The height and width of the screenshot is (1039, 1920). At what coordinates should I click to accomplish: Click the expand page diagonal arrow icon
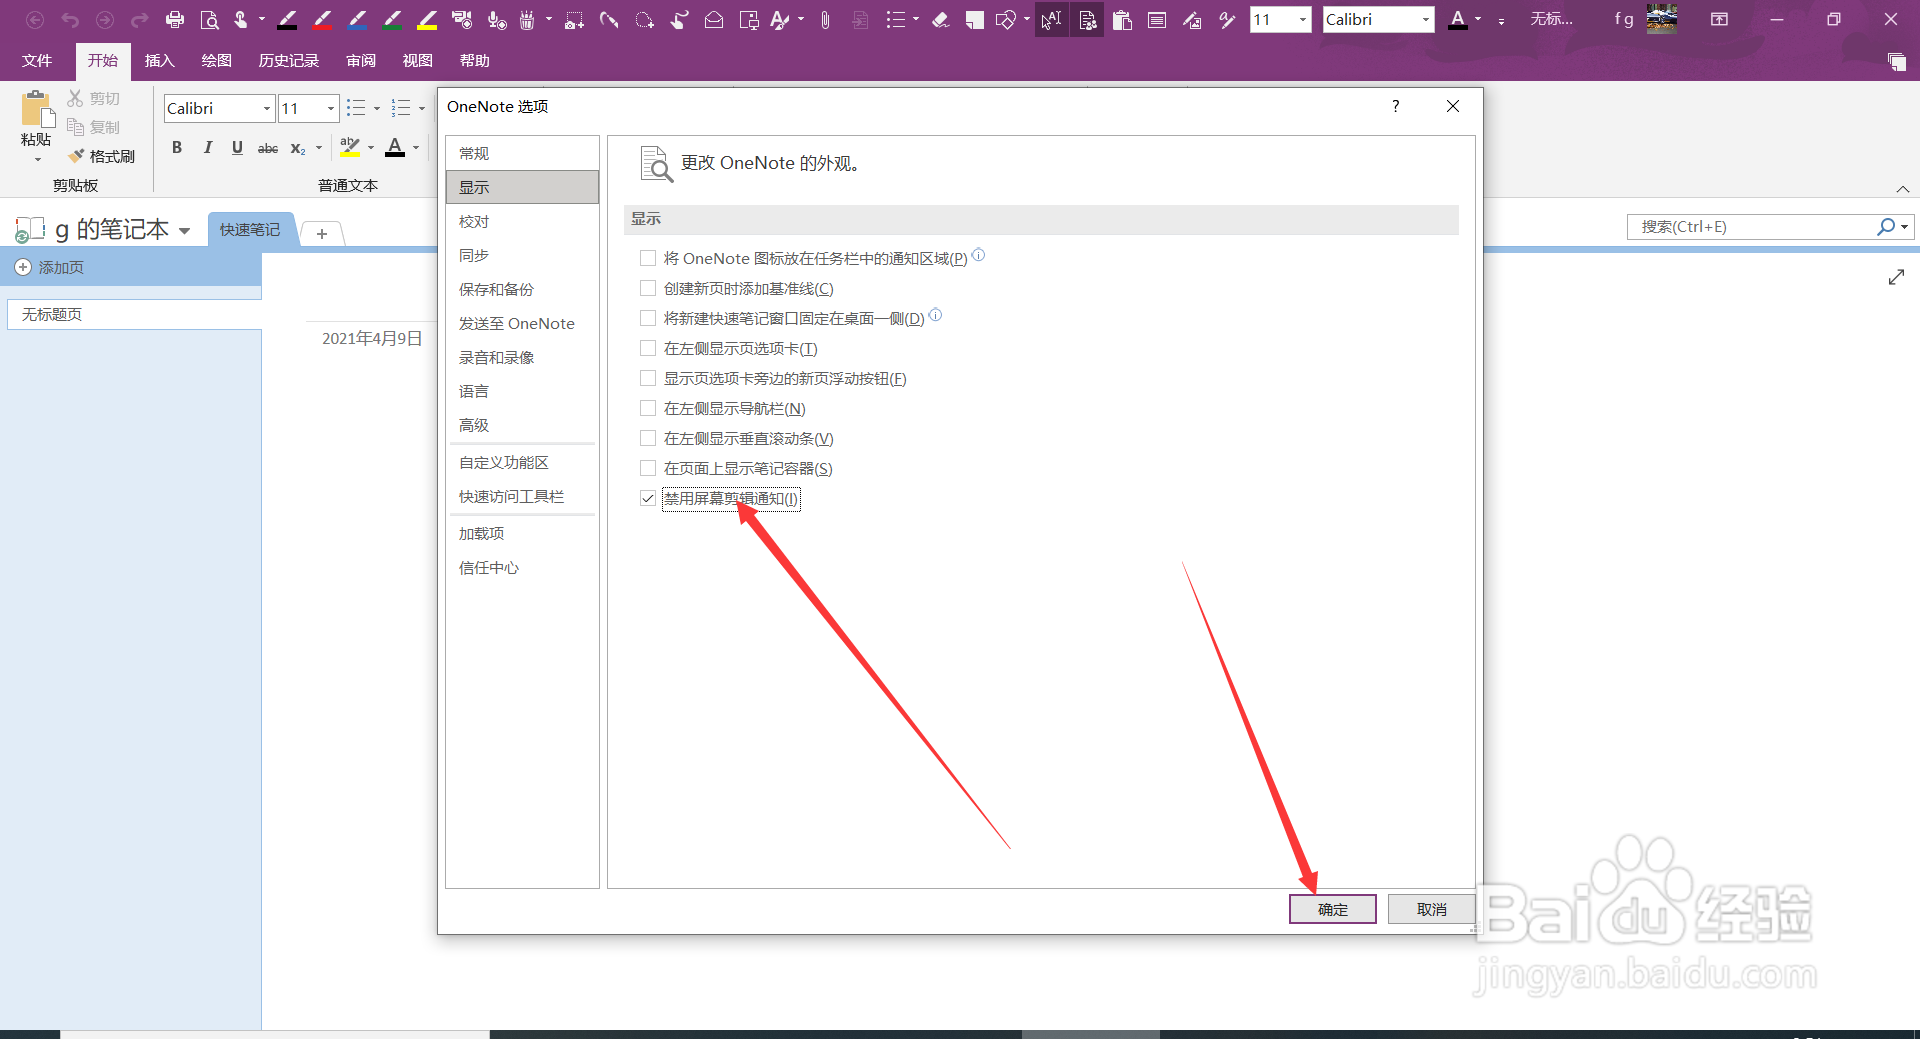point(1896,277)
